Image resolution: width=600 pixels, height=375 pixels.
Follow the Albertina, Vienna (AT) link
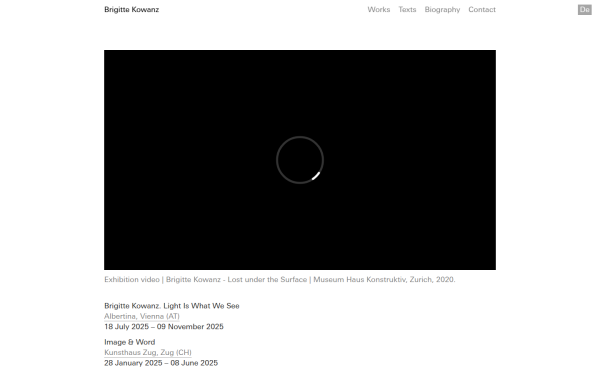coord(142,316)
